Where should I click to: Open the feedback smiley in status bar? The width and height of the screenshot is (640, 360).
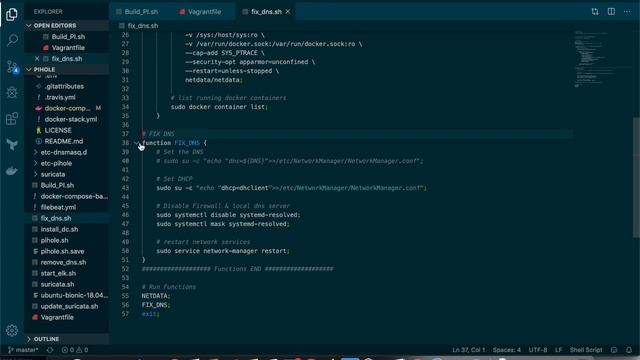614,350
